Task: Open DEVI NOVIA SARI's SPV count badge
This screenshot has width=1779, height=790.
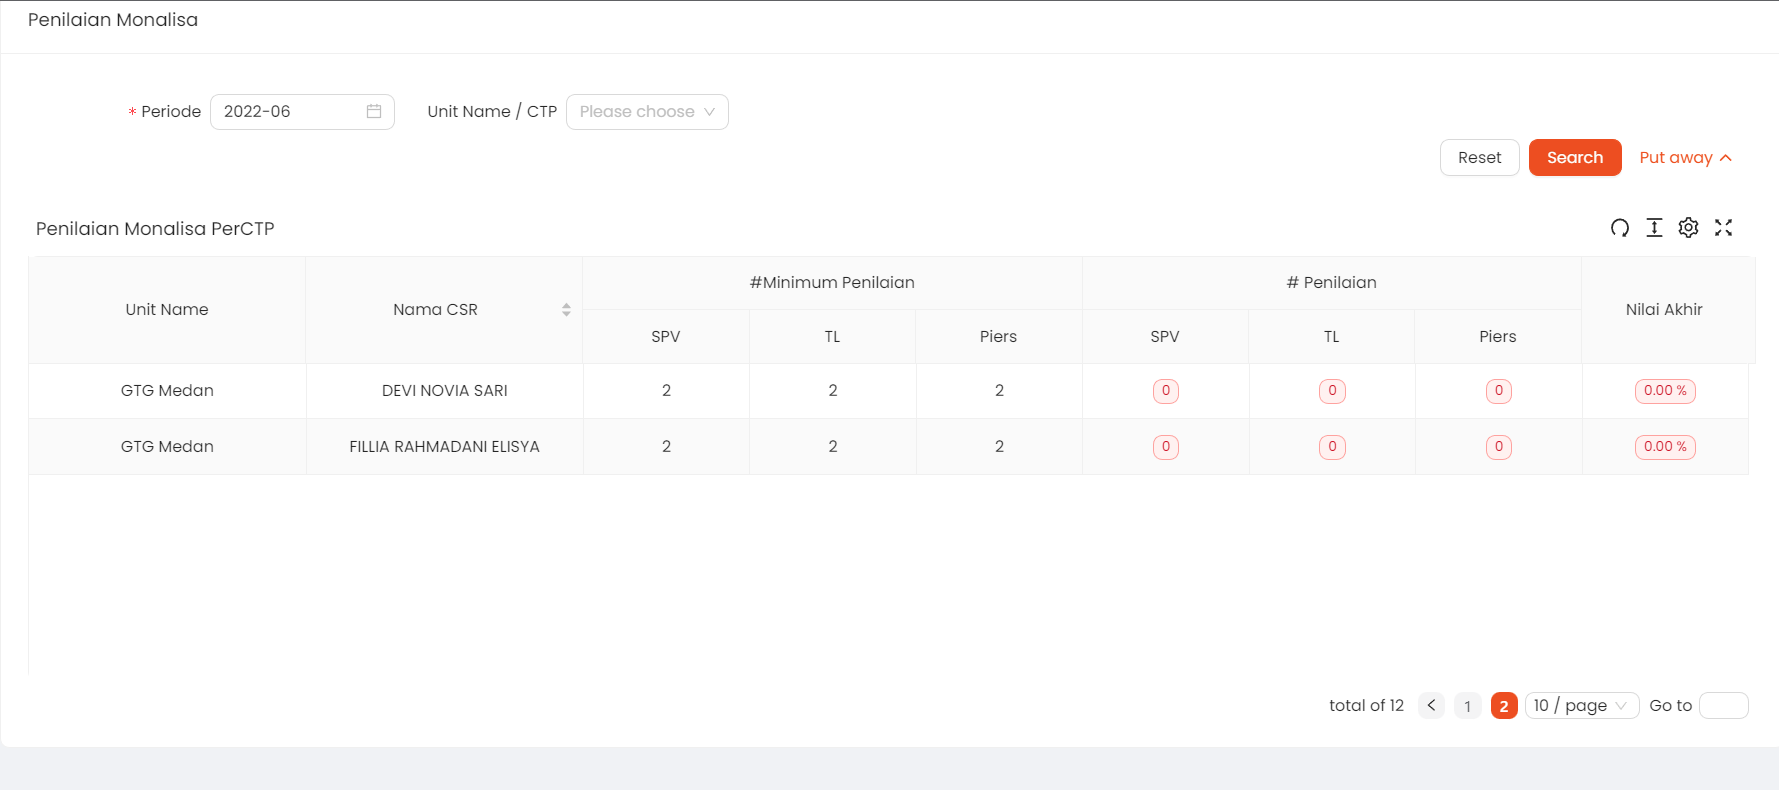Action: tap(1165, 391)
